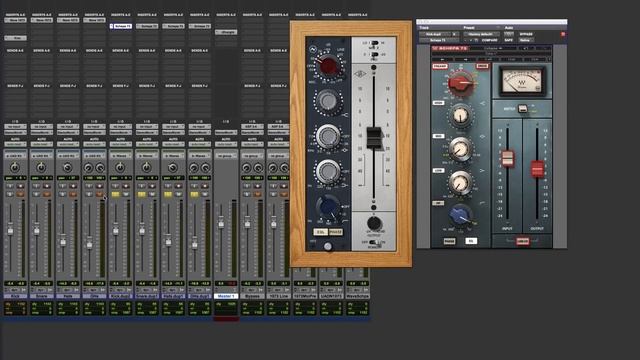Click the EQL button on UAD 1073
Viewport: 640px width, 360px height.
pos(320,232)
